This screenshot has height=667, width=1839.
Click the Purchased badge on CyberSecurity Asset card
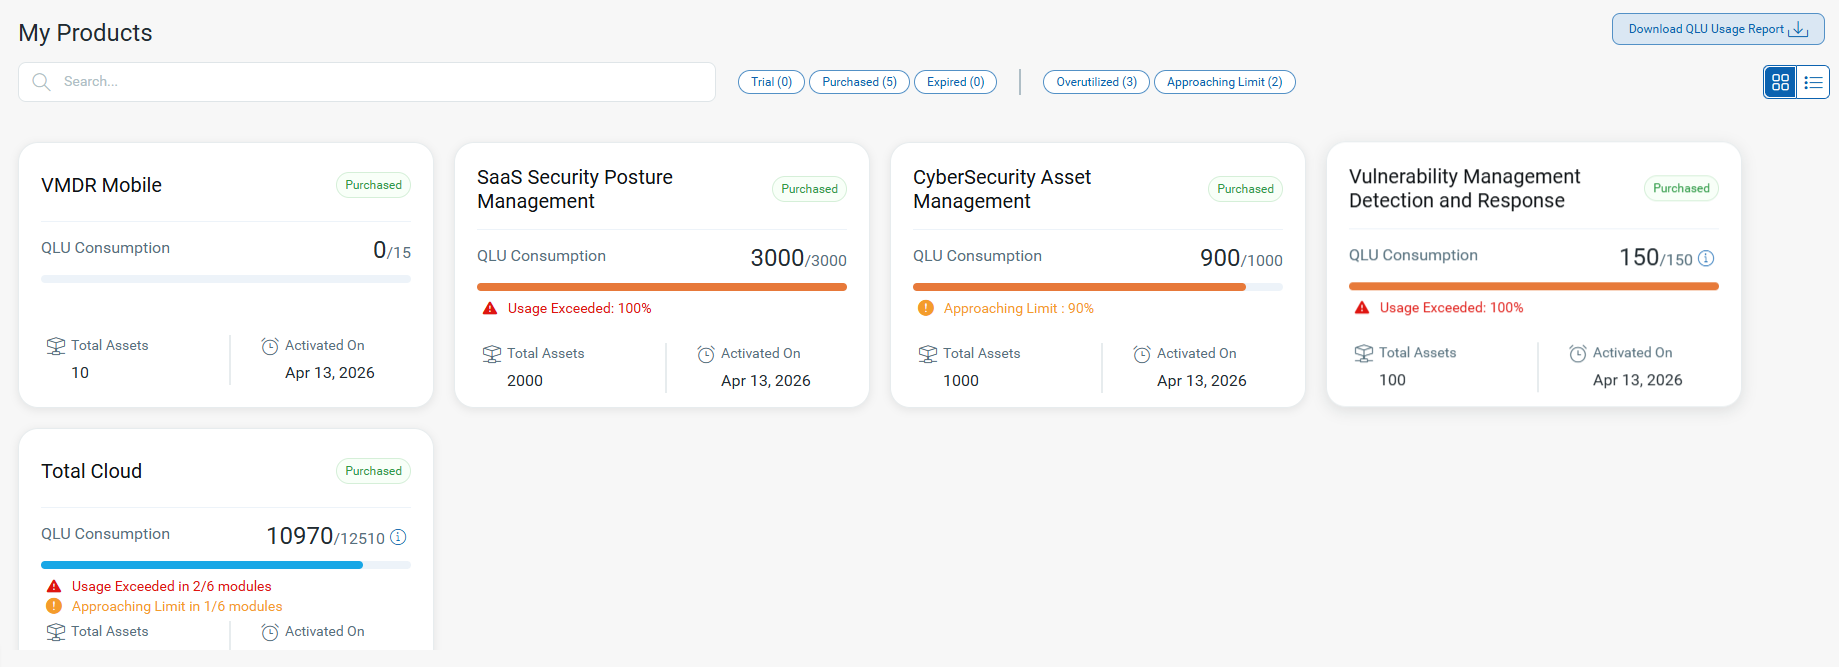pyautogui.click(x=1245, y=189)
